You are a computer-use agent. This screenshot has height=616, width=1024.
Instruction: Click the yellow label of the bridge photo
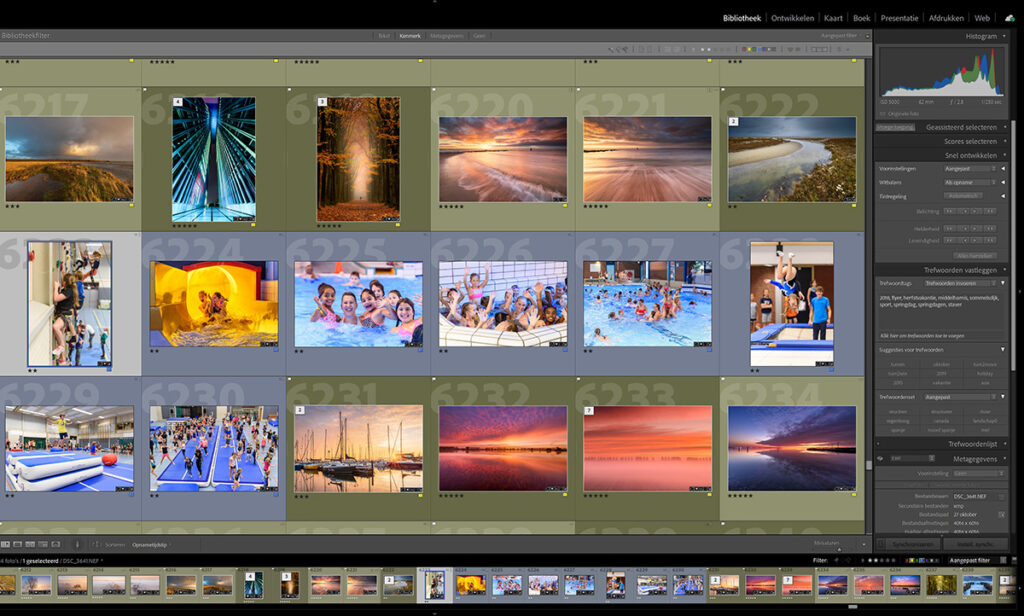(253, 225)
